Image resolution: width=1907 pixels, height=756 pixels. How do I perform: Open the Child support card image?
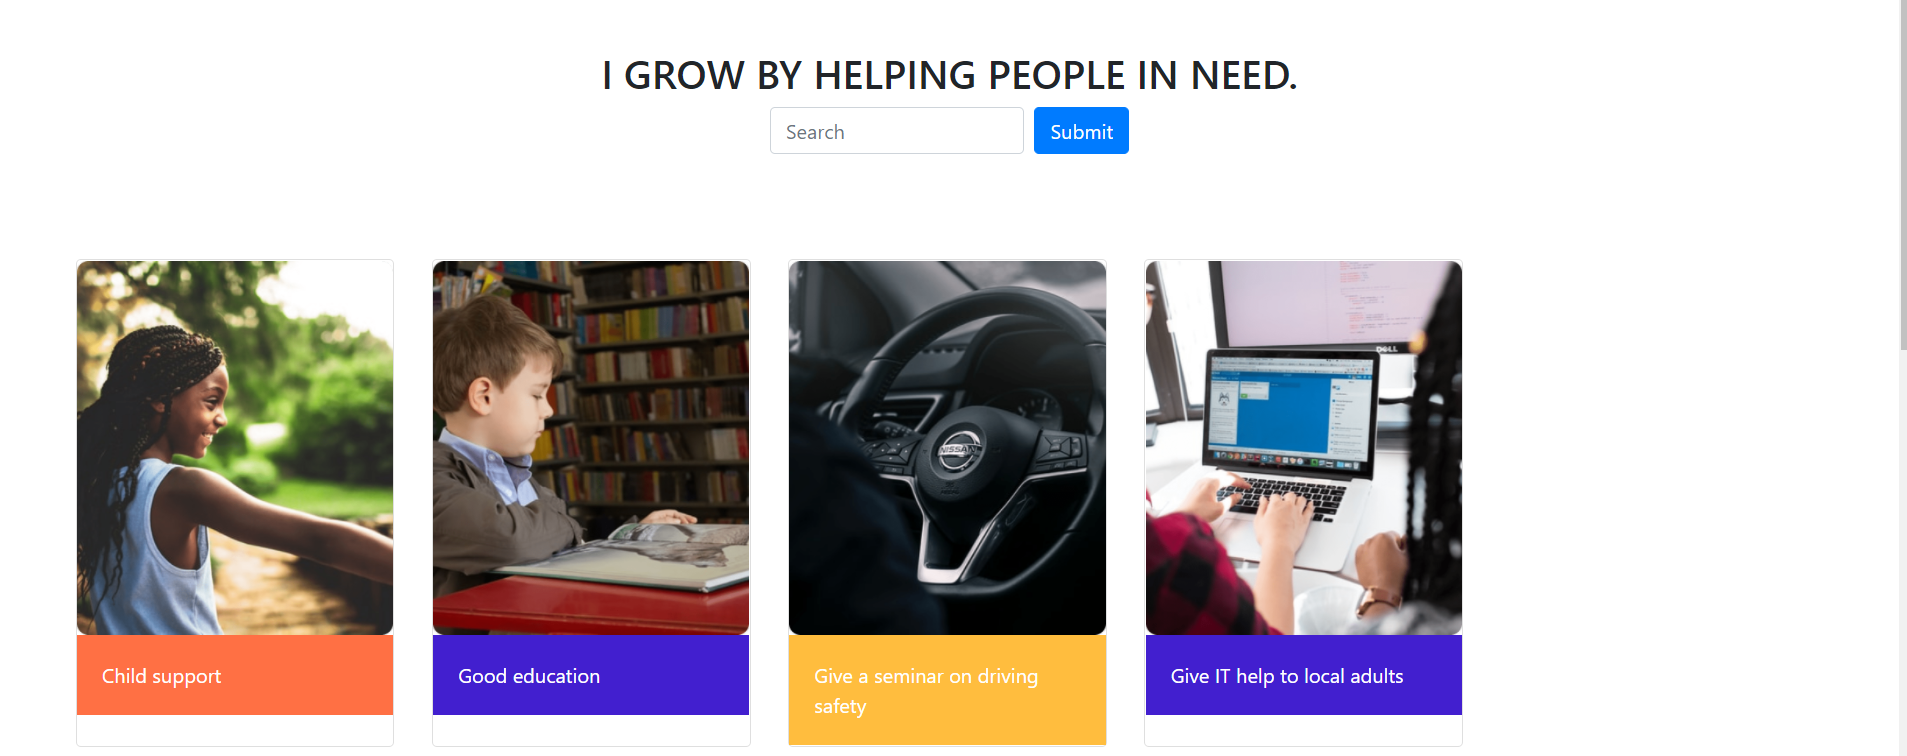(235, 448)
